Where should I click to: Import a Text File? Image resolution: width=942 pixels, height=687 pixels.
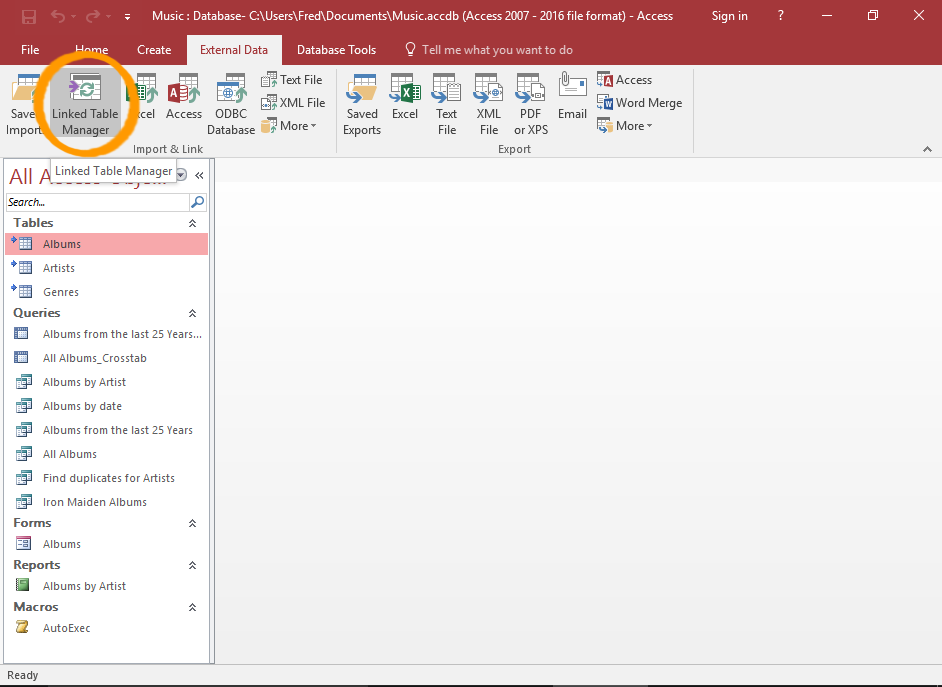[293, 80]
